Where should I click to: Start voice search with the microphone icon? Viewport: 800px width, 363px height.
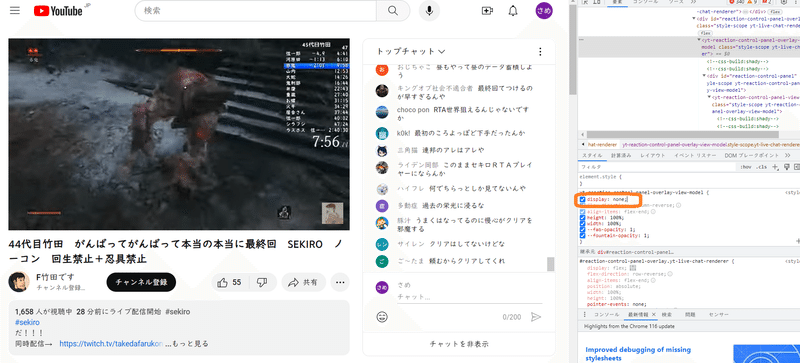click(429, 11)
